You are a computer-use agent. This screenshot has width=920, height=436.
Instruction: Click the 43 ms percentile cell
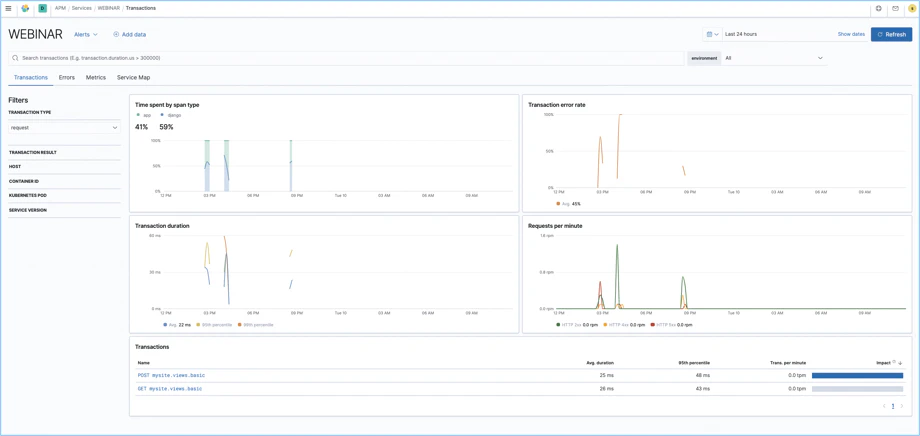pos(703,388)
